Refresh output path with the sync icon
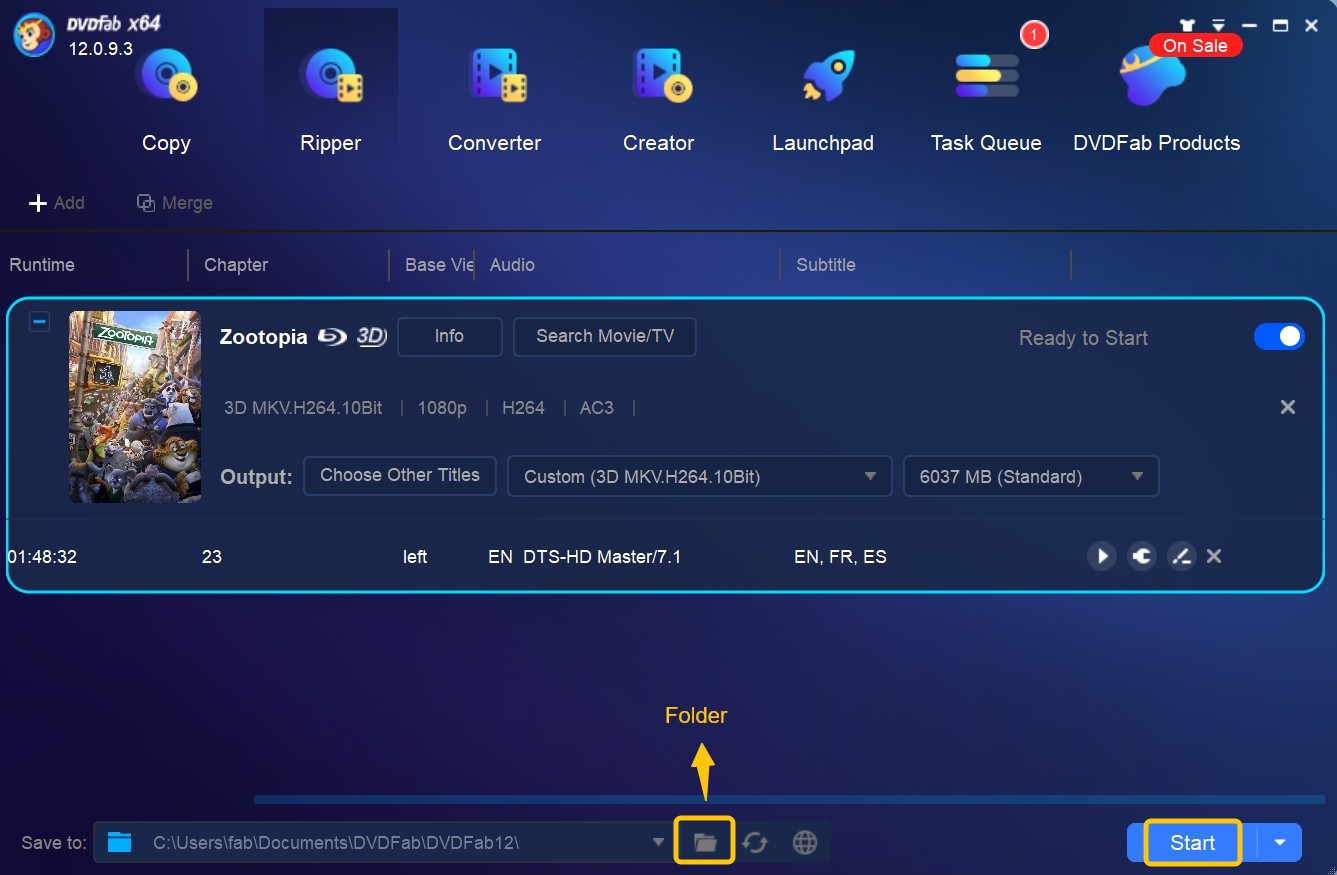The height and width of the screenshot is (875, 1337). (x=755, y=842)
